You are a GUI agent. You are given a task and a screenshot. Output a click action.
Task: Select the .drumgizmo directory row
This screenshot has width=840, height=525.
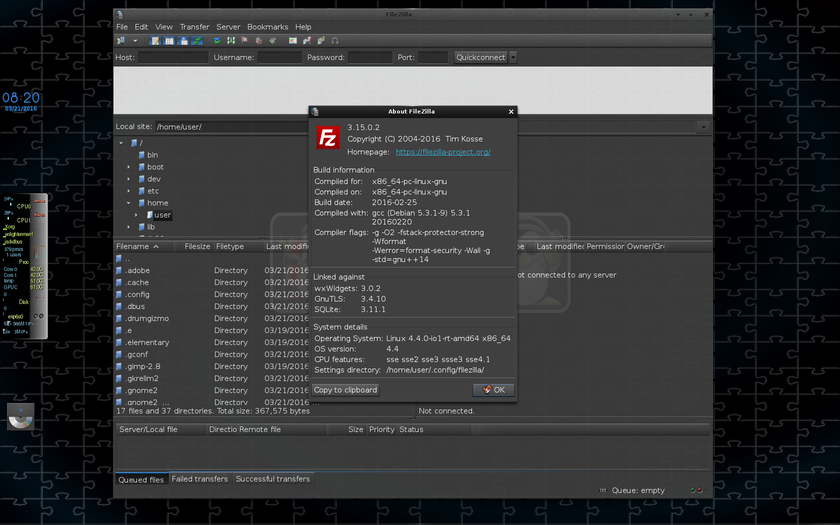(x=212, y=318)
